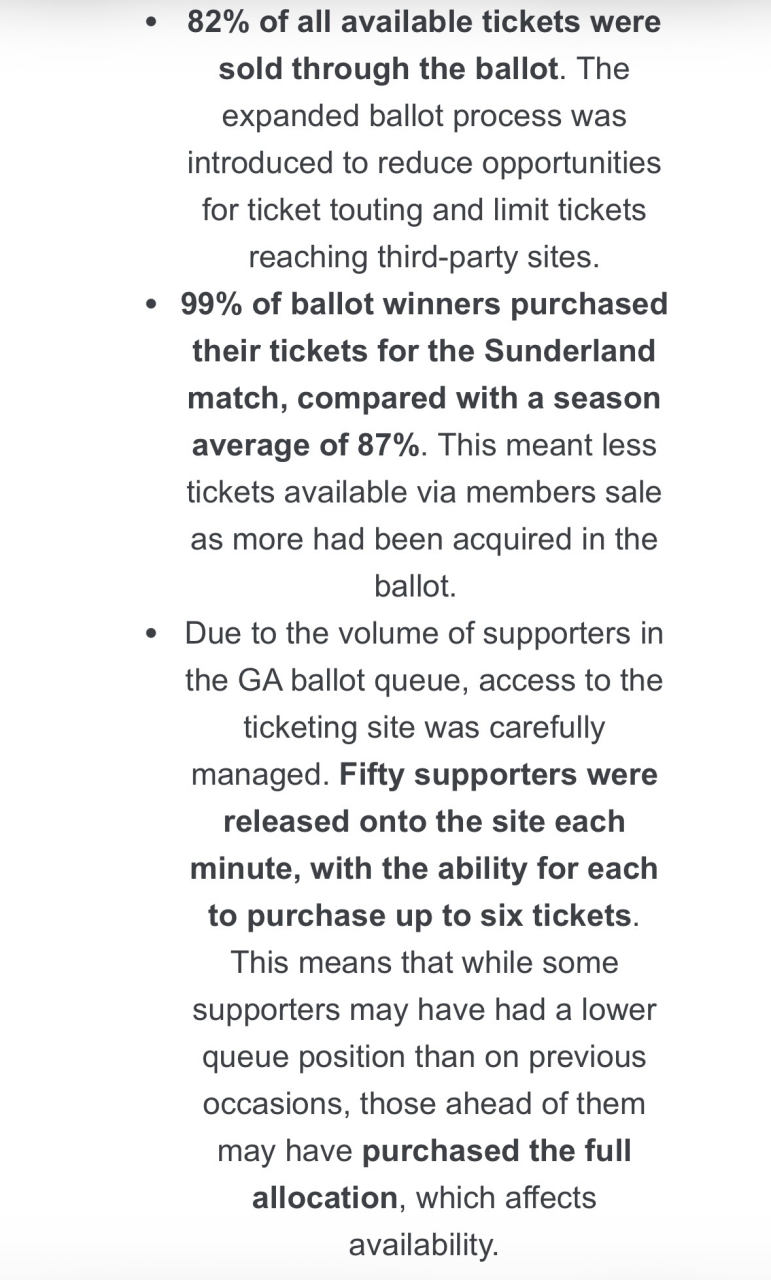Click the final word "availability."

click(423, 1244)
